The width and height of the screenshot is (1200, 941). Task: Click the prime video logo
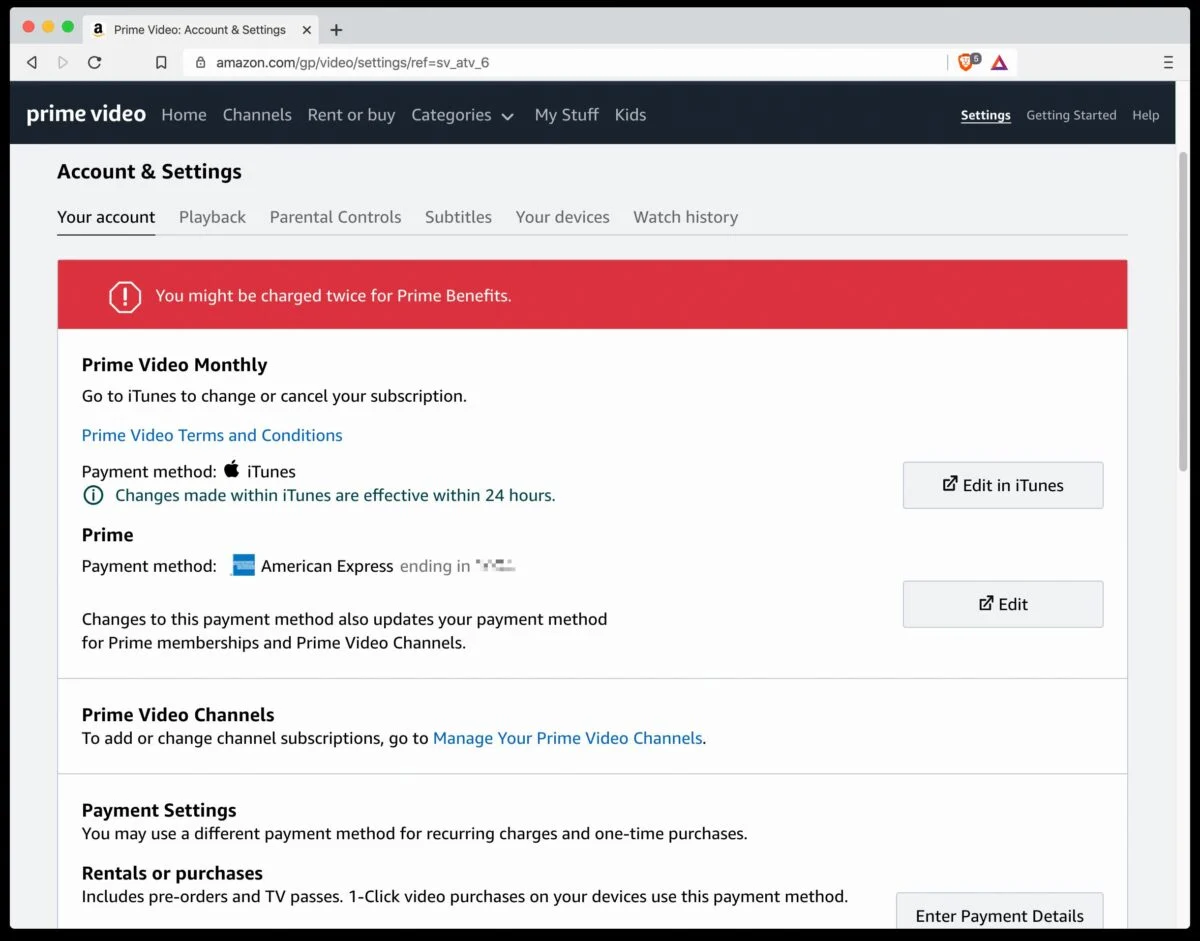pyautogui.click(x=86, y=114)
